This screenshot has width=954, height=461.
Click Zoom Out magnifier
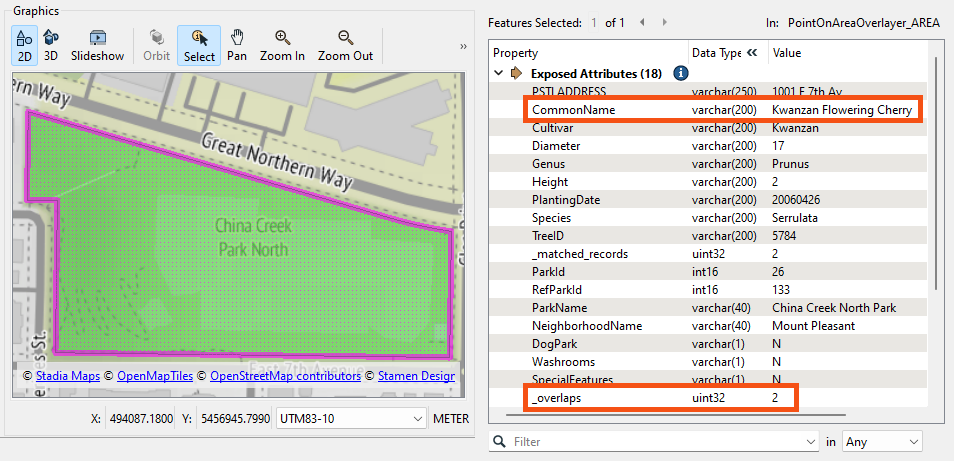[345, 45]
